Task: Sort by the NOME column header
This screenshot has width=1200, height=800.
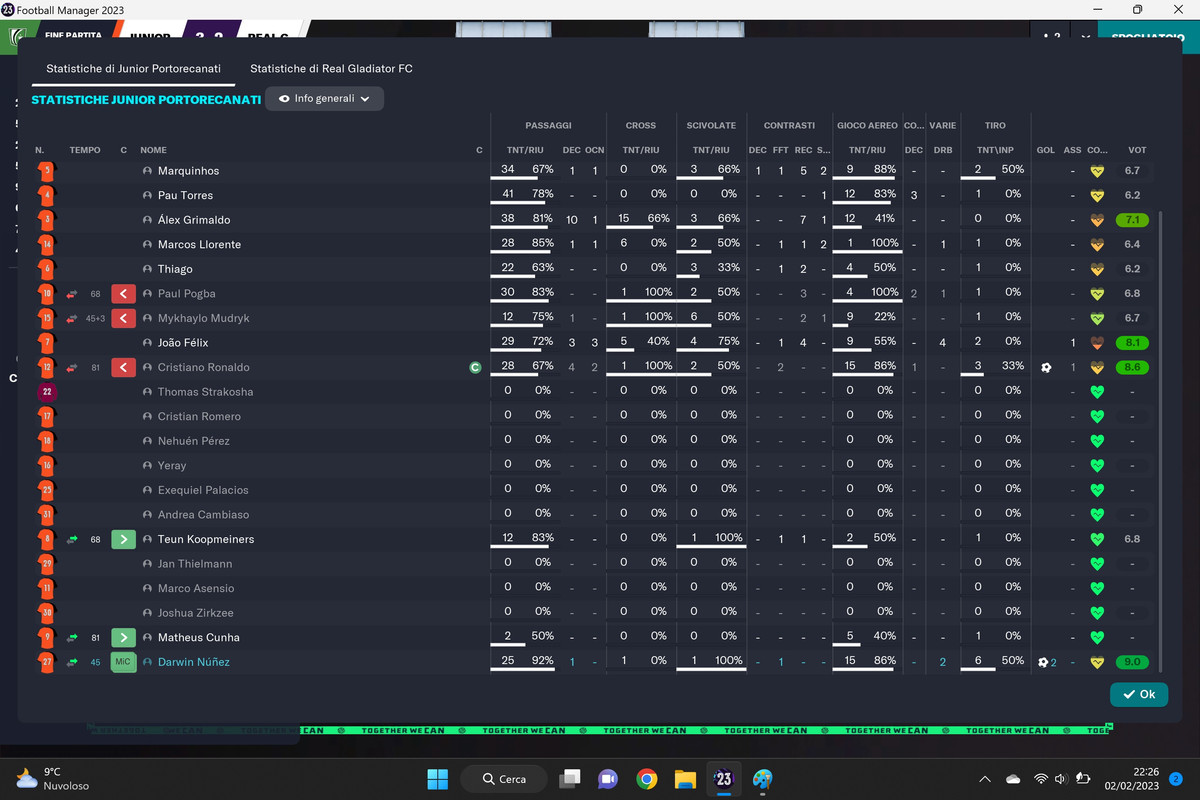Action: point(153,150)
